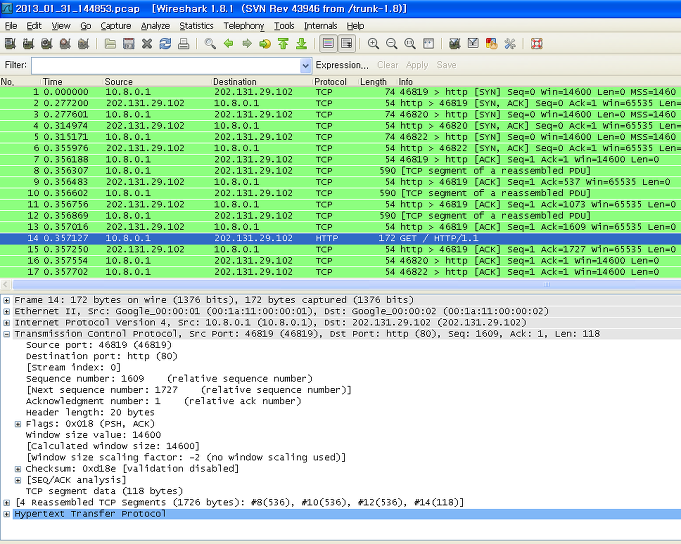Toggle packet list colorize button

point(328,43)
